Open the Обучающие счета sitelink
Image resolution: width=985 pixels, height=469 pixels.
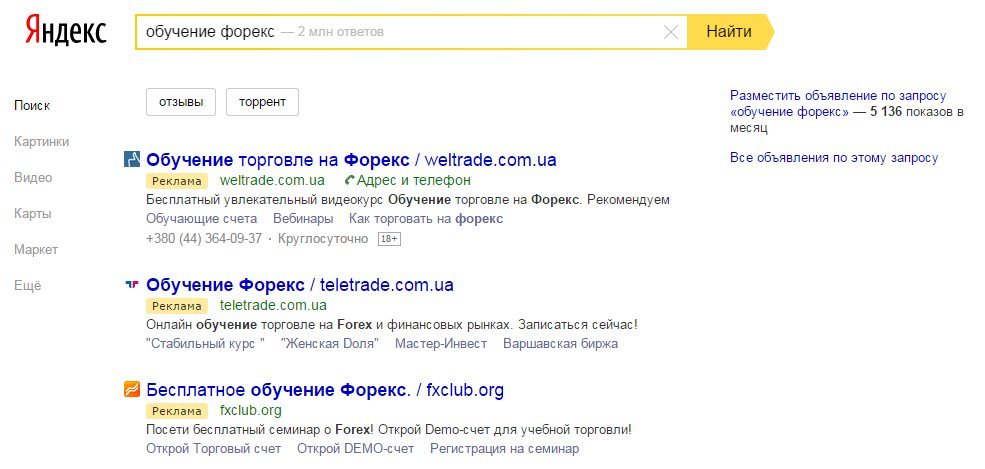pyautogui.click(x=202, y=219)
